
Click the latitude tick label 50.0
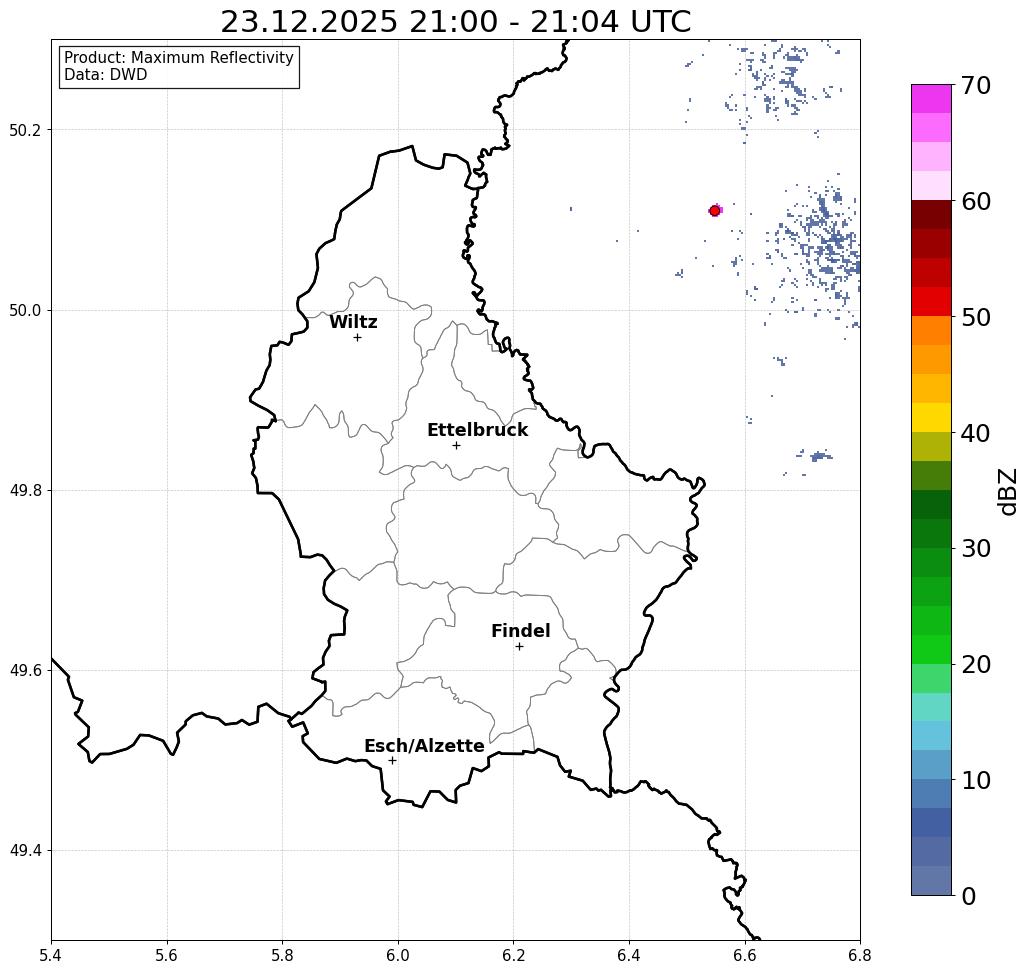pos(25,310)
